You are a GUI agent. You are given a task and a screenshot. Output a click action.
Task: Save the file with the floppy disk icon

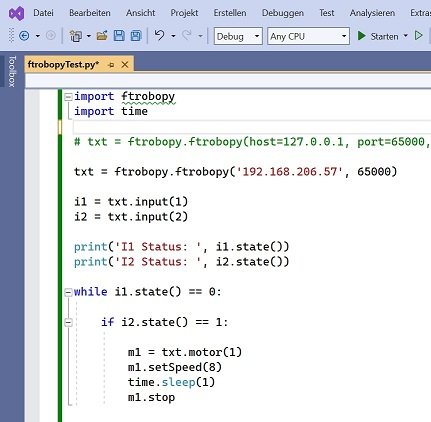pos(119,36)
